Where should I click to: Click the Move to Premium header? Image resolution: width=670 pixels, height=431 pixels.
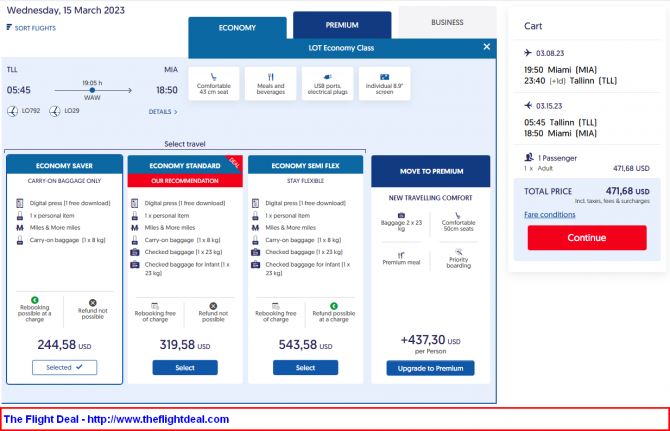[x=431, y=171]
